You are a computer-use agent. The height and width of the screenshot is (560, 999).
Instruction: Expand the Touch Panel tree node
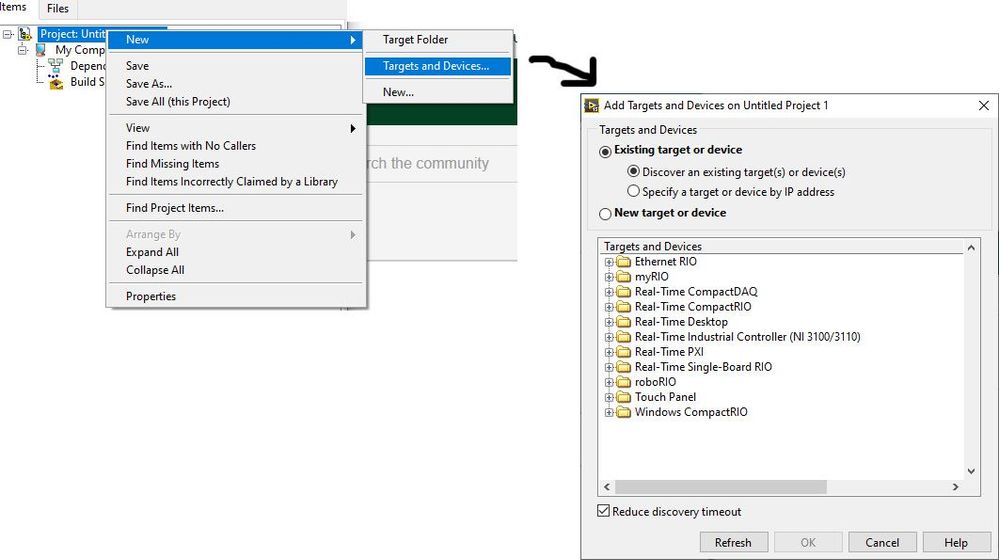point(609,398)
